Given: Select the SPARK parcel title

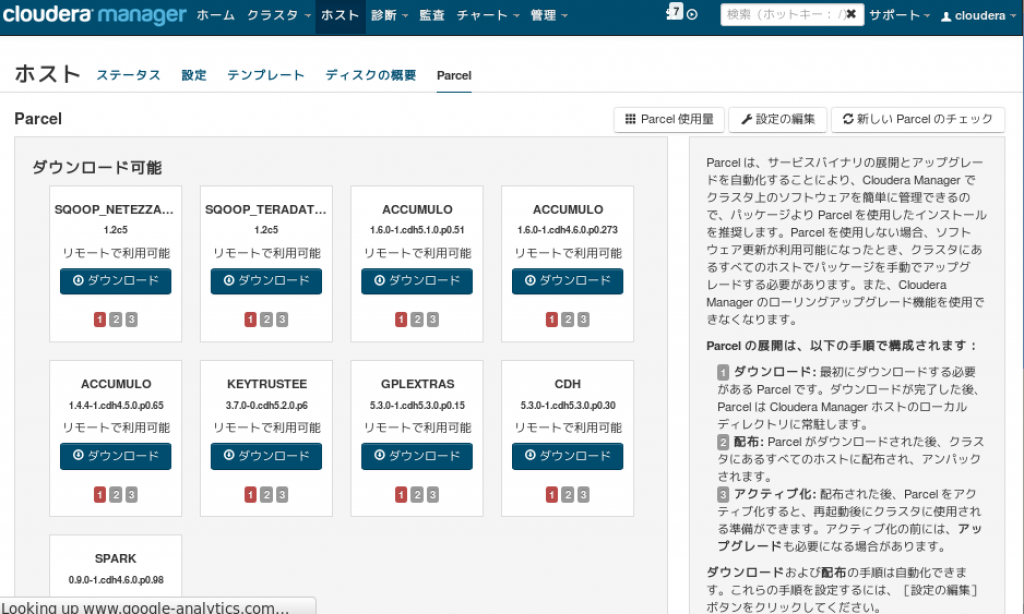Looking at the screenshot, I should [116, 558].
